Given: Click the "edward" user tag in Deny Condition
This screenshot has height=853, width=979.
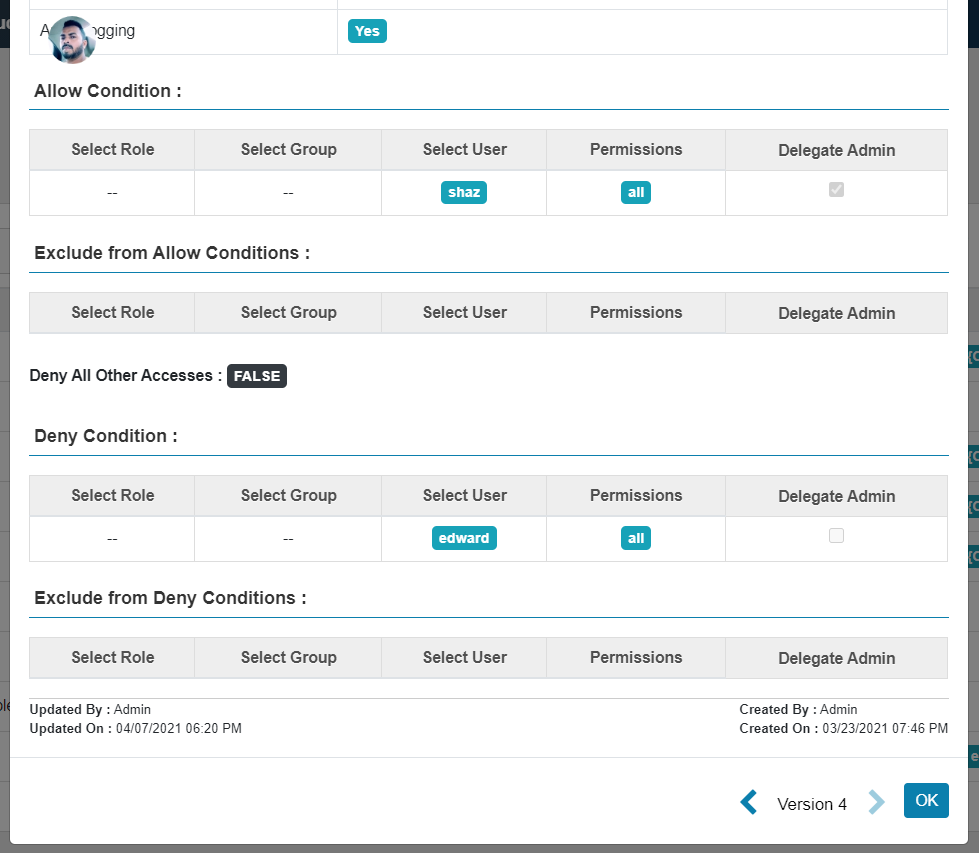Looking at the screenshot, I should (x=463, y=537).
